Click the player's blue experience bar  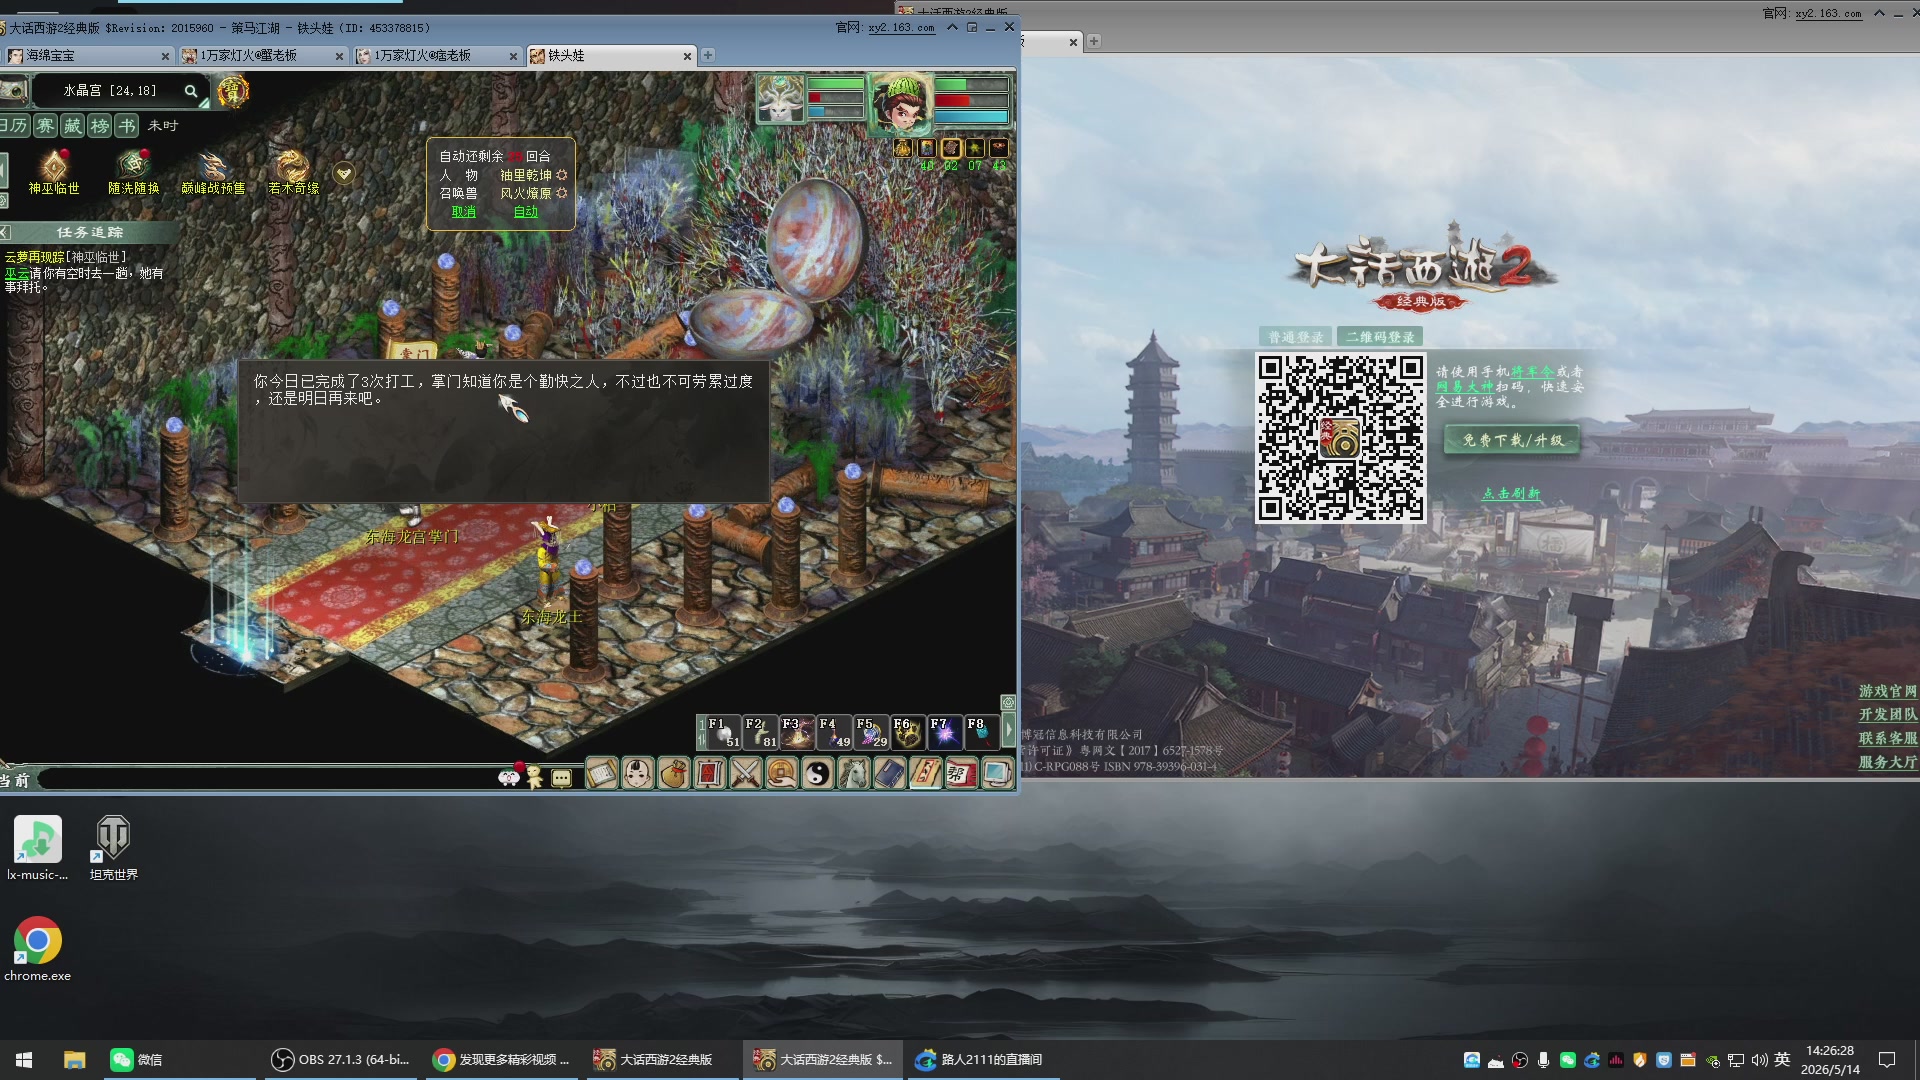pyautogui.click(x=971, y=117)
